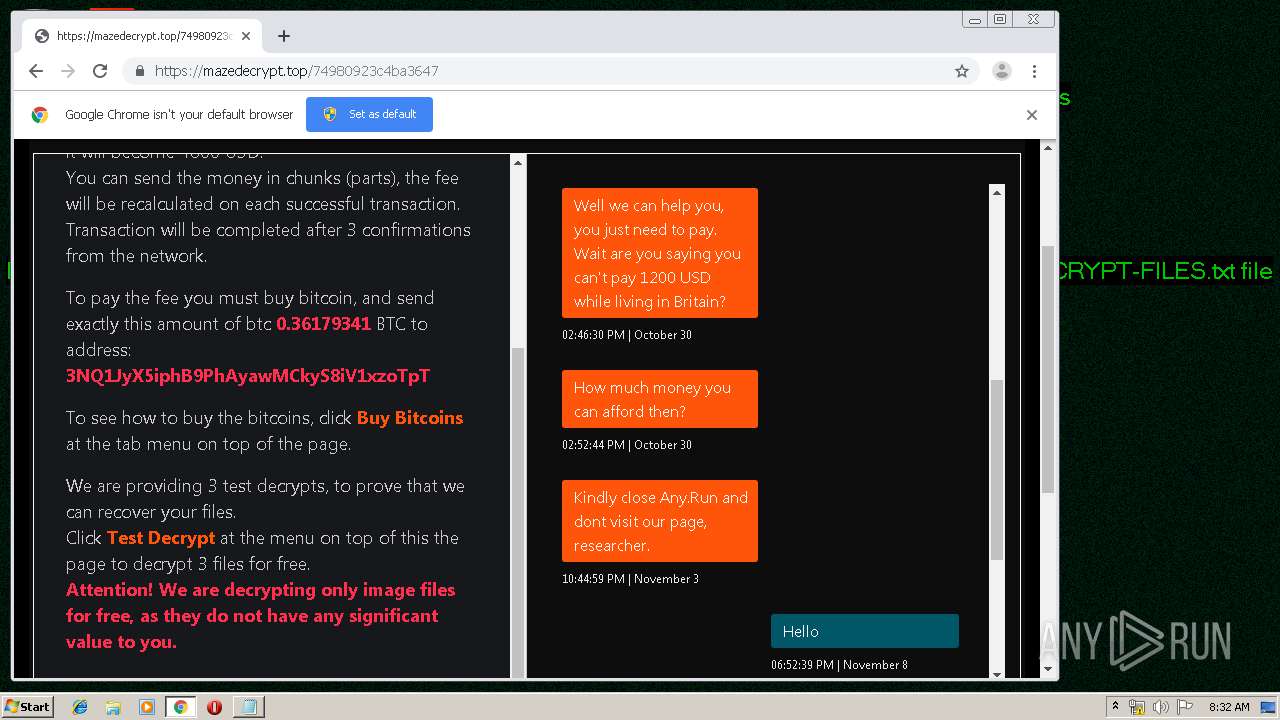The image size is (1280, 720).
Task: View site lock security info
Action: coord(140,71)
